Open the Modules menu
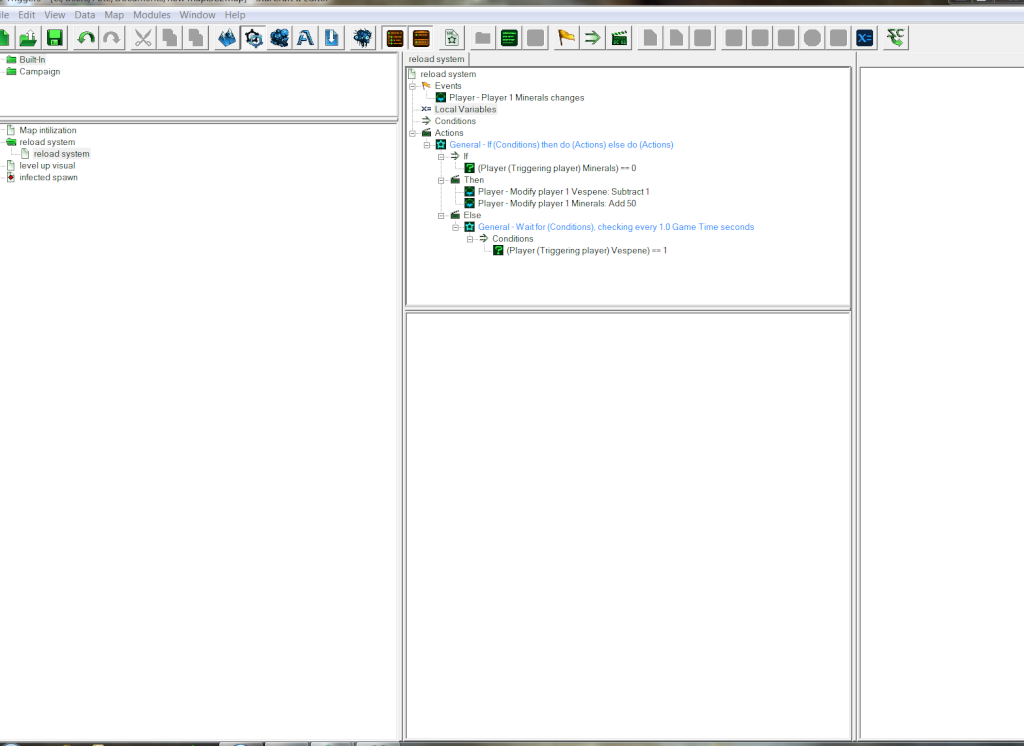This screenshot has width=1024, height=746. coord(152,14)
